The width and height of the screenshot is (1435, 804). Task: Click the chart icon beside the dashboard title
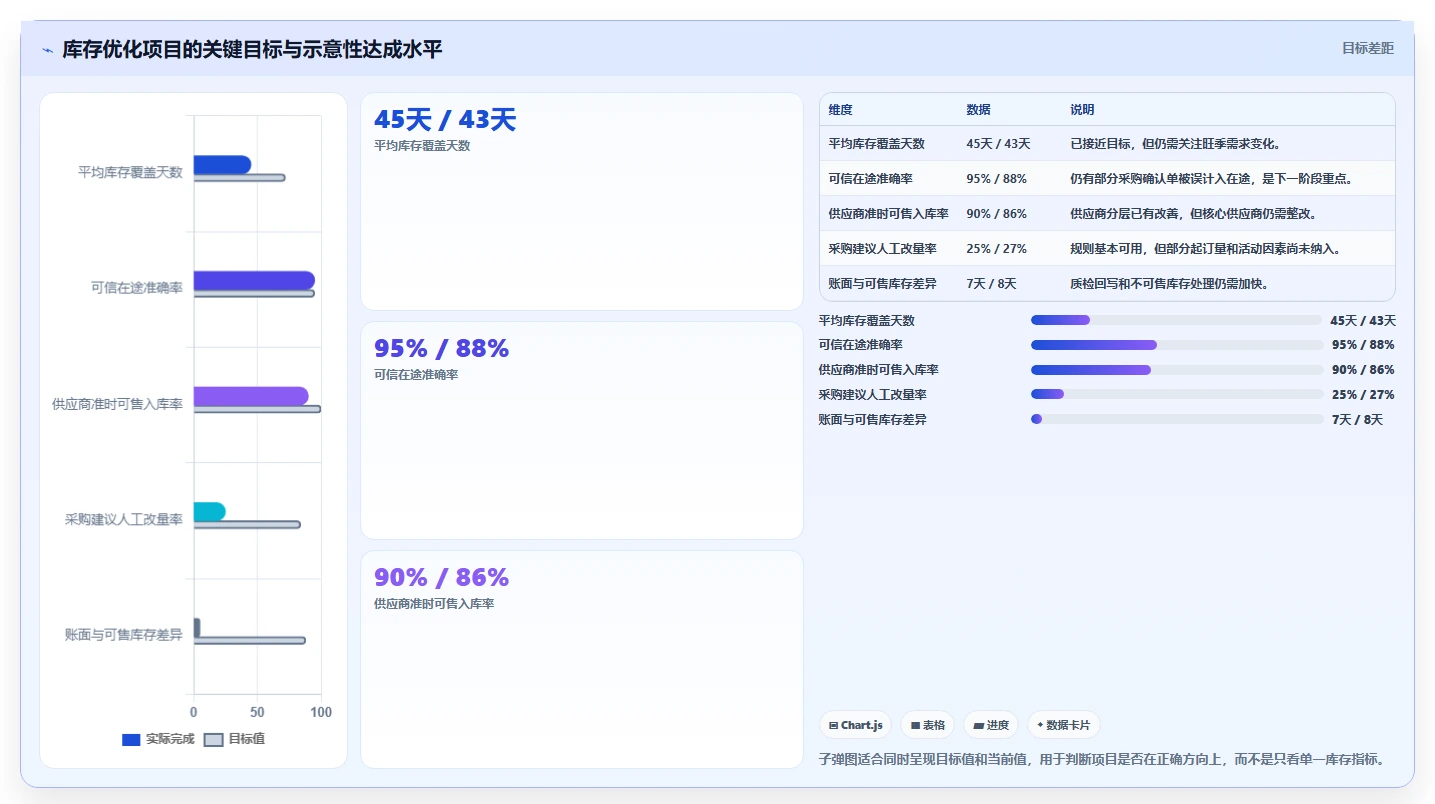click(47, 50)
